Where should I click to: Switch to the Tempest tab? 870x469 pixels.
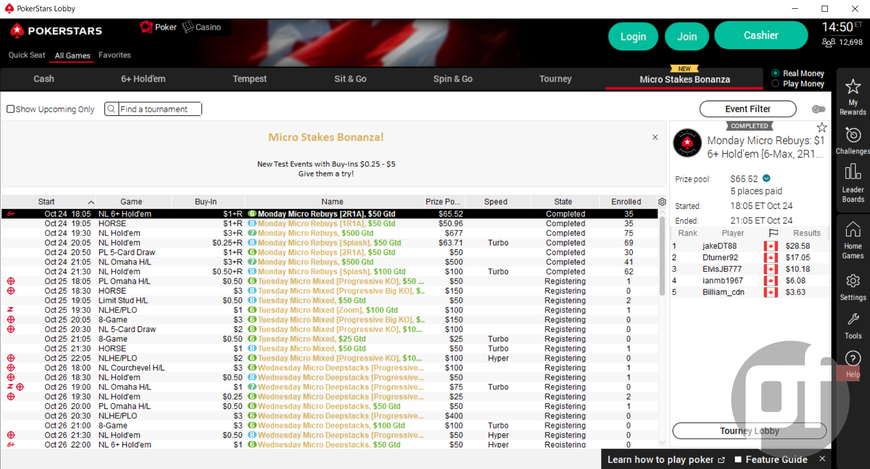(x=250, y=79)
